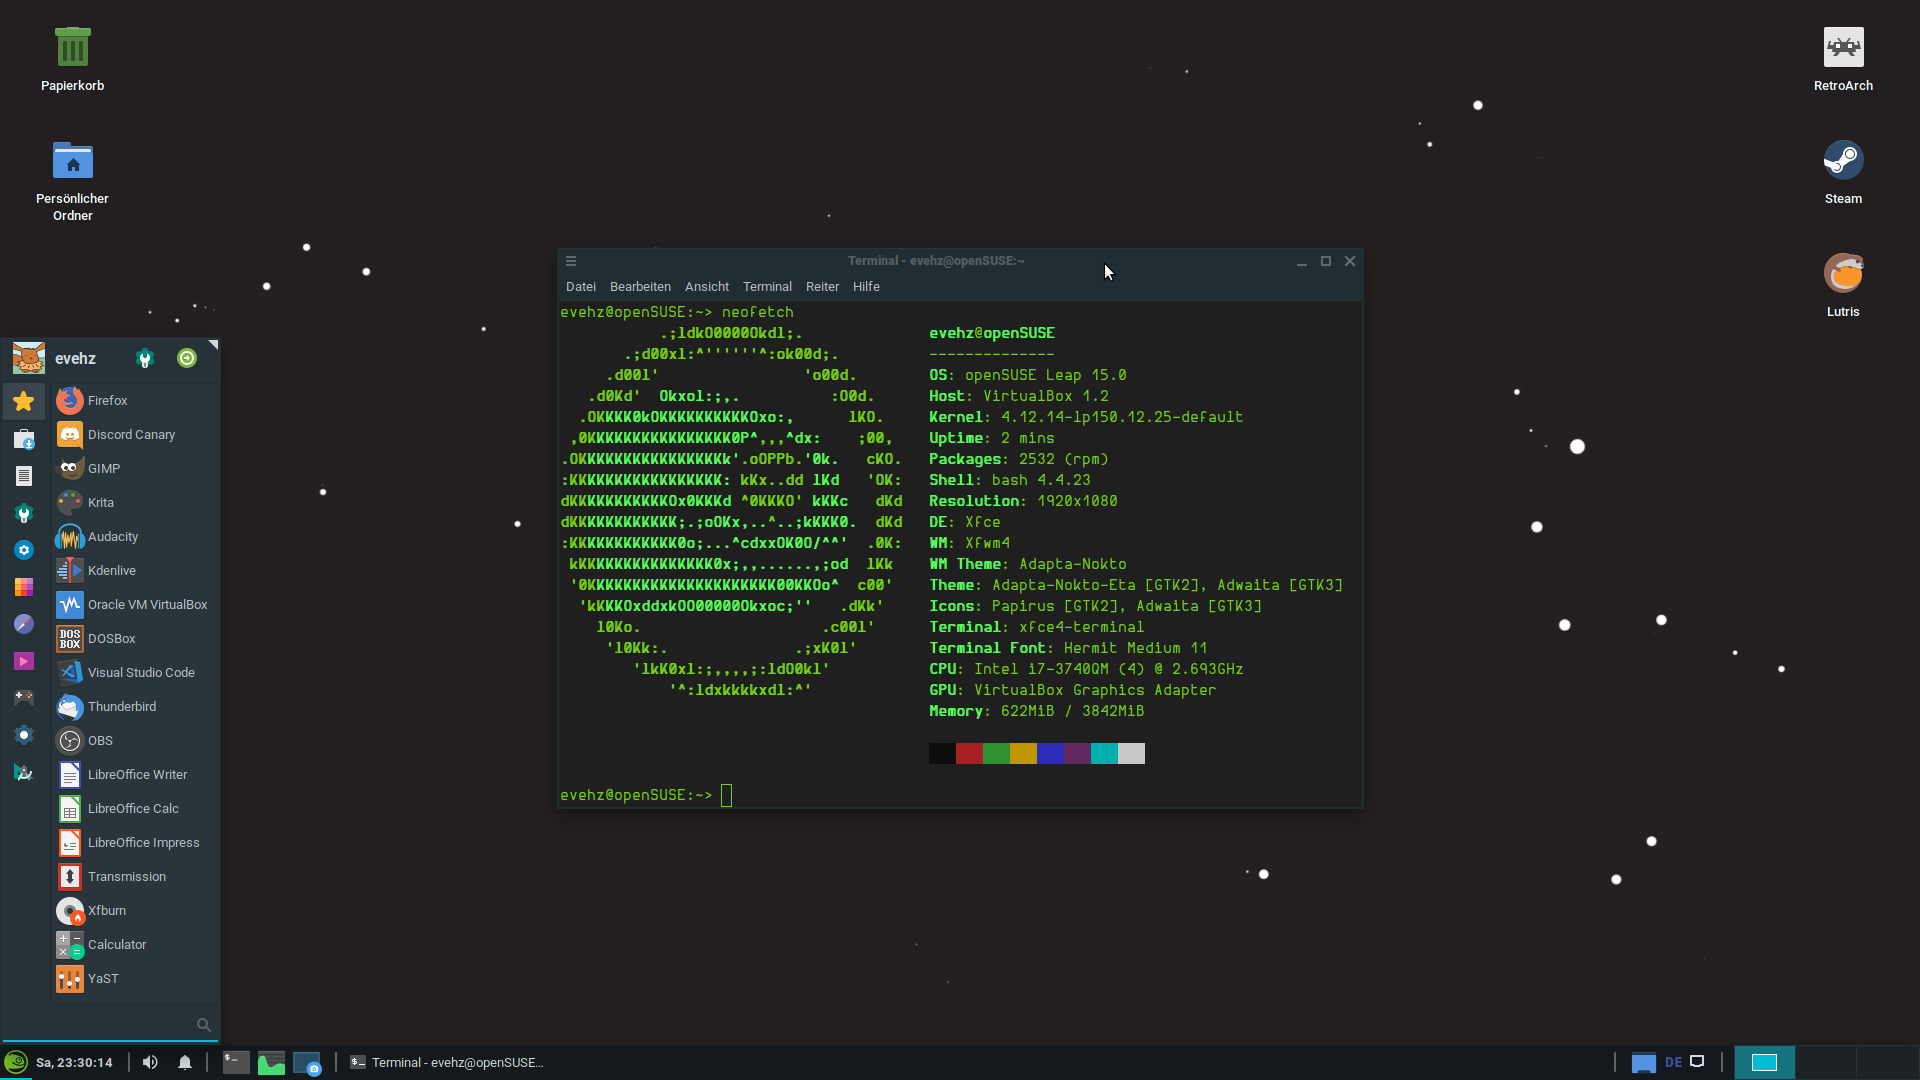Select the RetroArch desktop icon

click(1843, 59)
